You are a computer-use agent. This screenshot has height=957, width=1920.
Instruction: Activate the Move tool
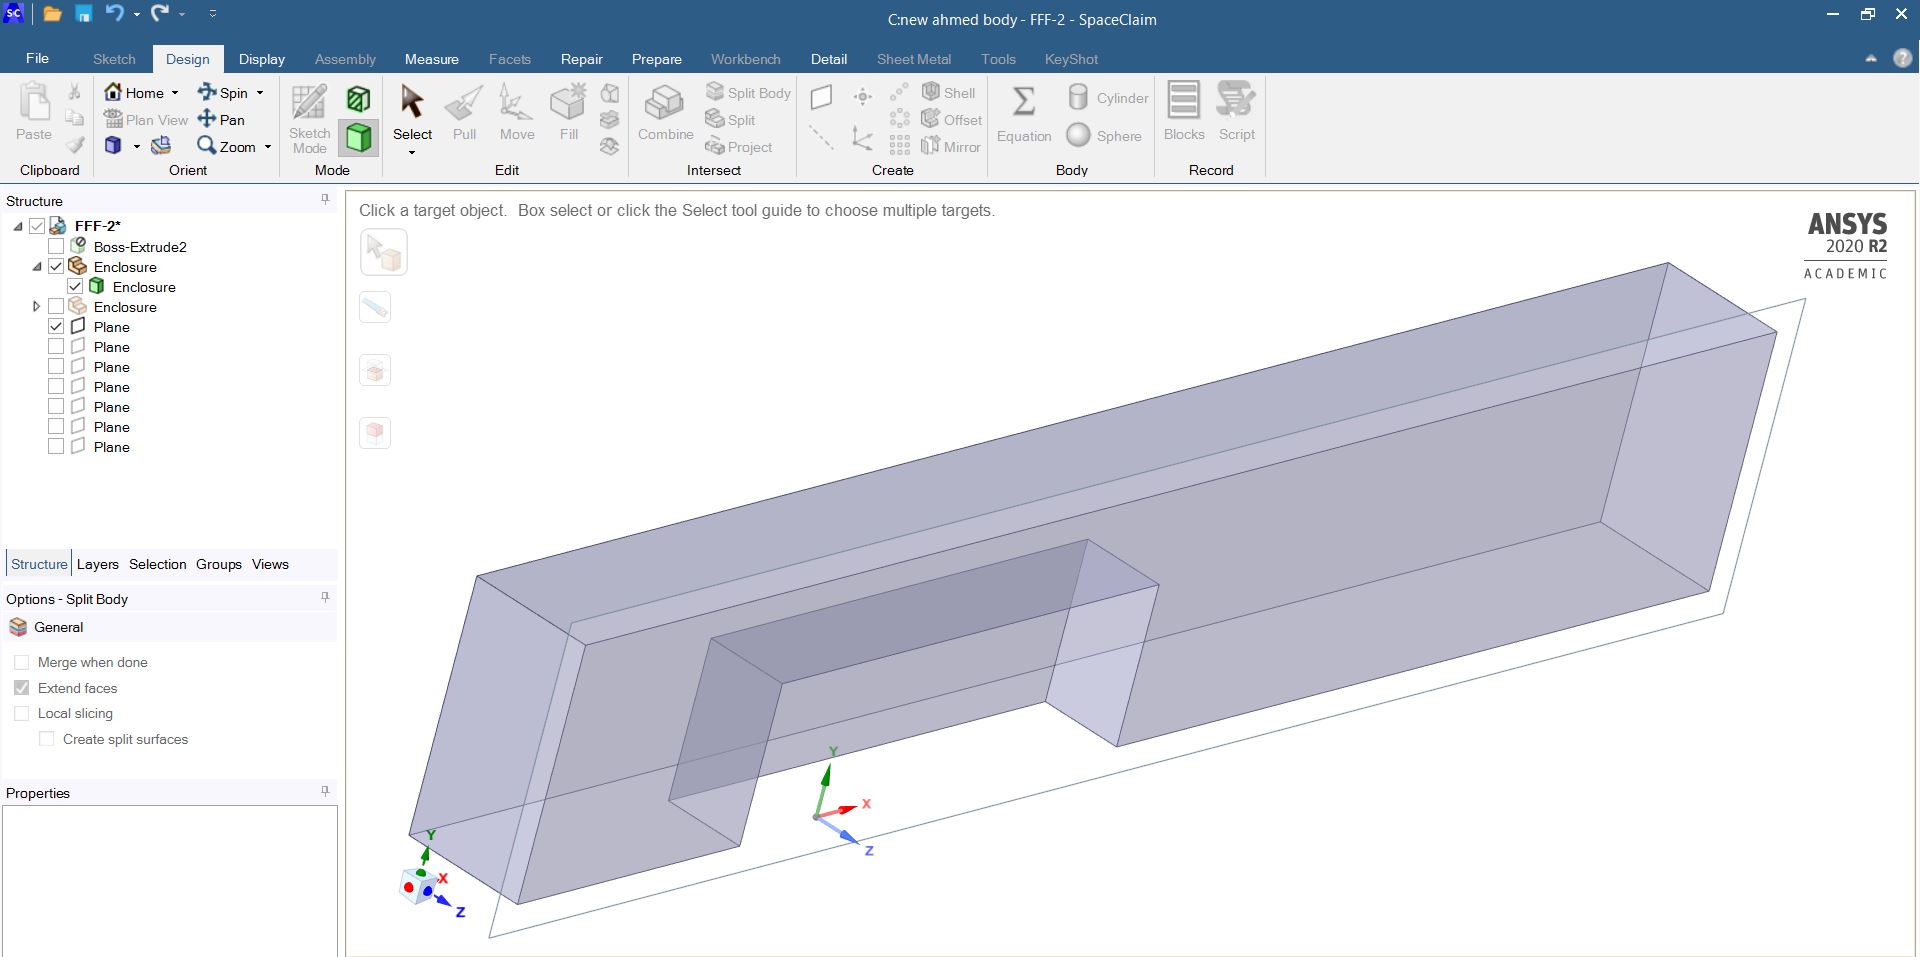click(516, 113)
